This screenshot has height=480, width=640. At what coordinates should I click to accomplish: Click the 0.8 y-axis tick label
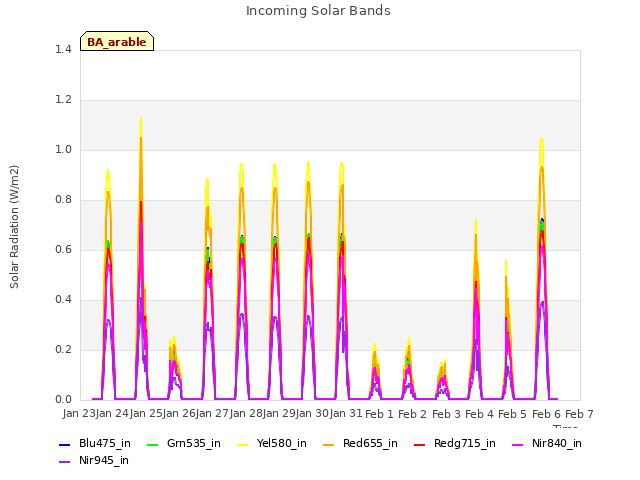coord(63,200)
